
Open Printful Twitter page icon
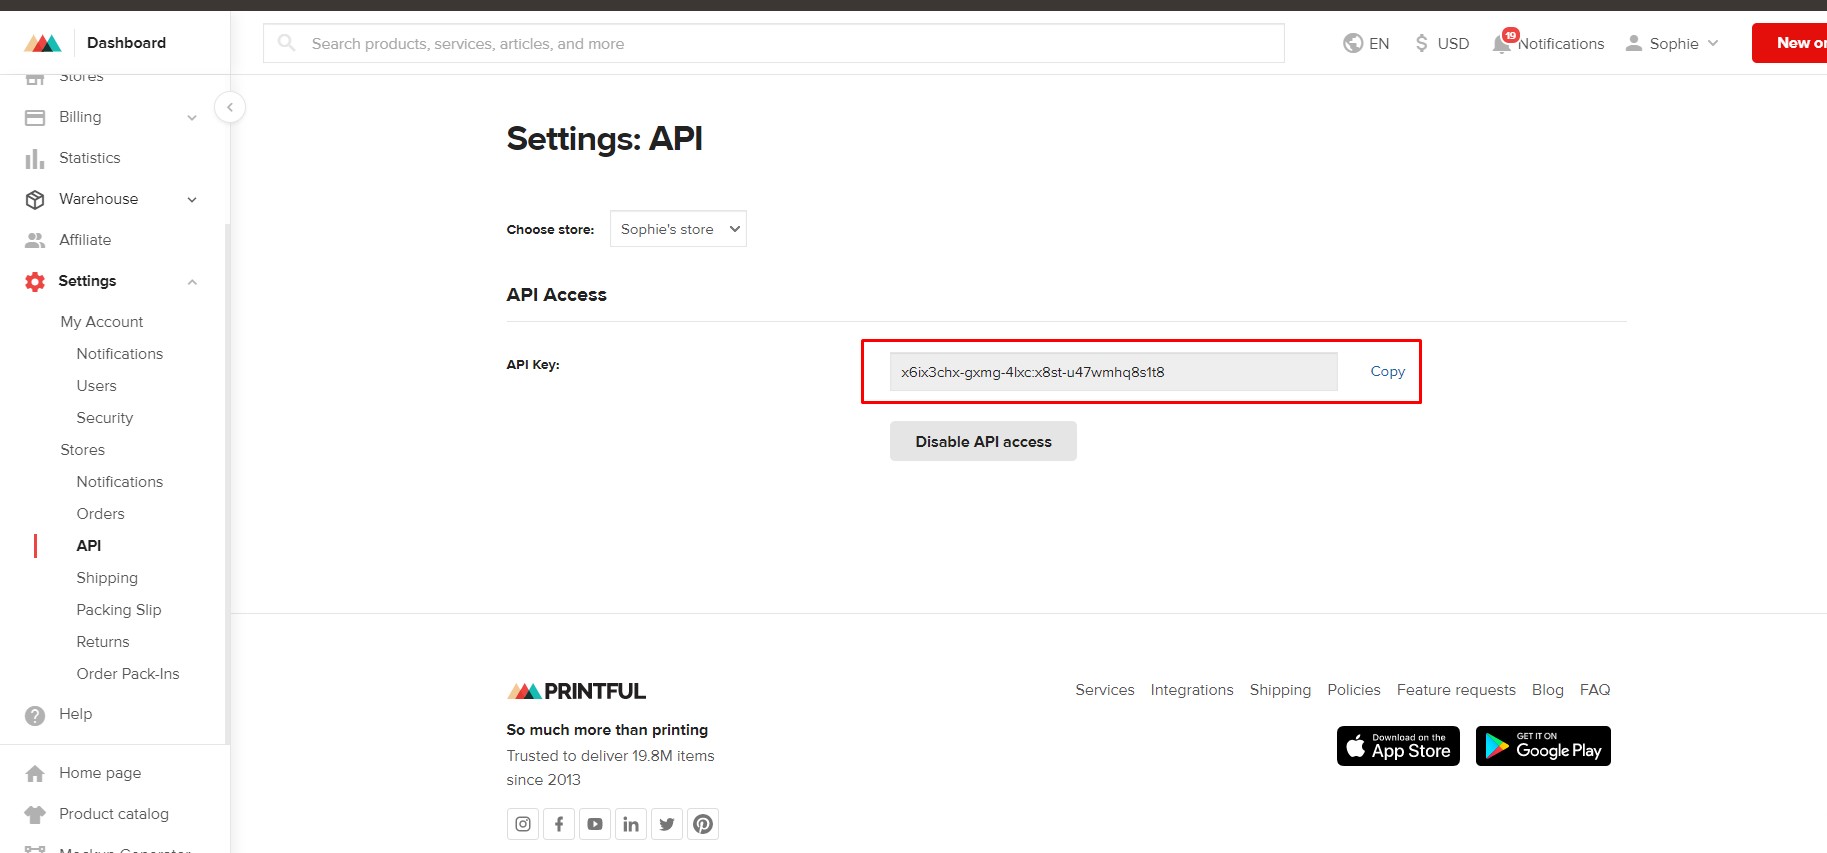pos(667,824)
